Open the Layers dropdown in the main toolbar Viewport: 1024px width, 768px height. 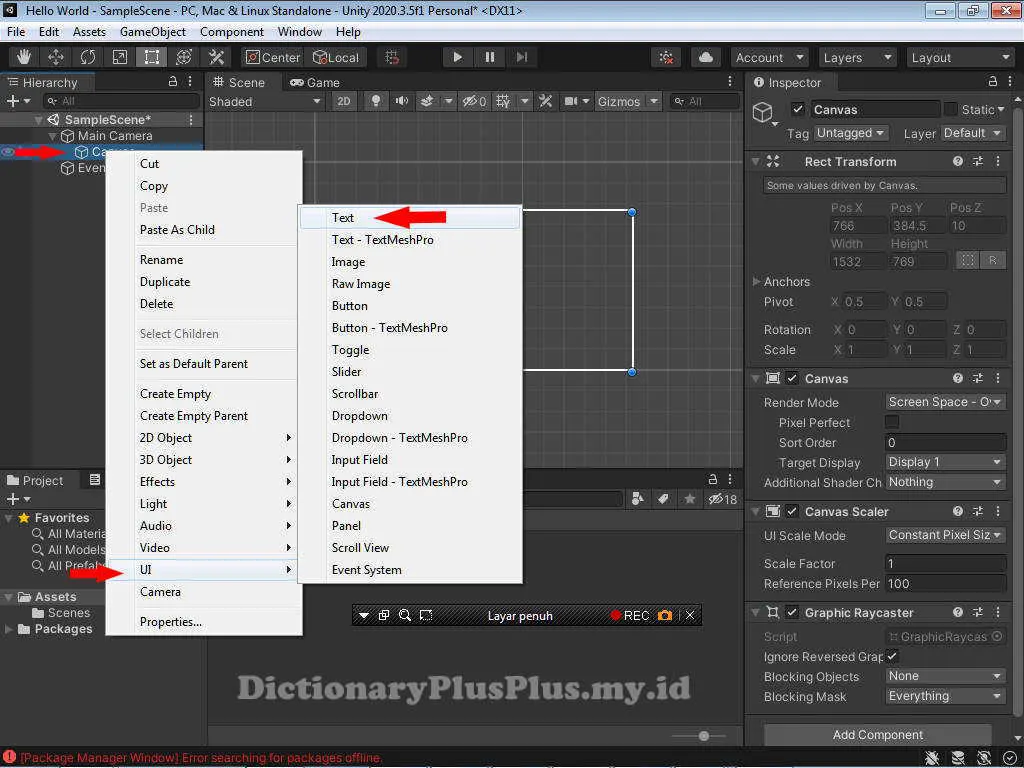point(857,57)
